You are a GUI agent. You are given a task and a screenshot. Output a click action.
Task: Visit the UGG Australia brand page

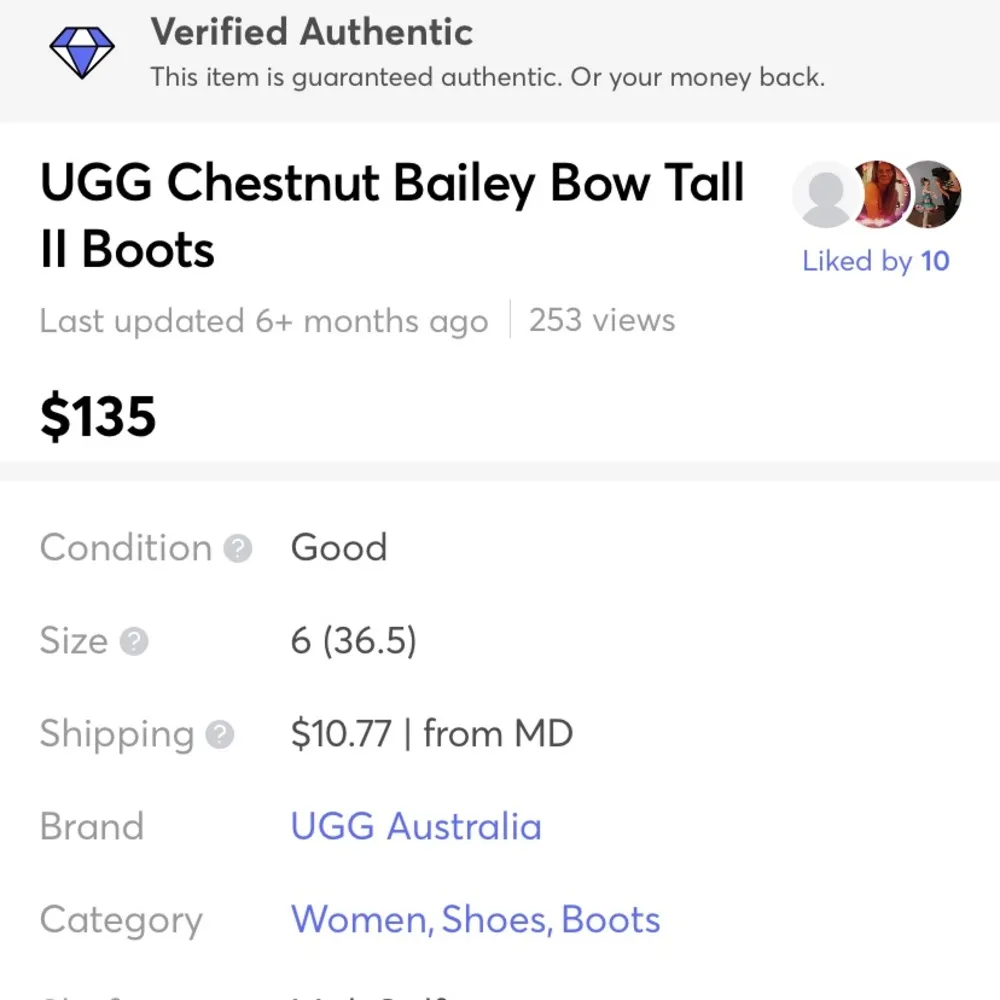[416, 826]
